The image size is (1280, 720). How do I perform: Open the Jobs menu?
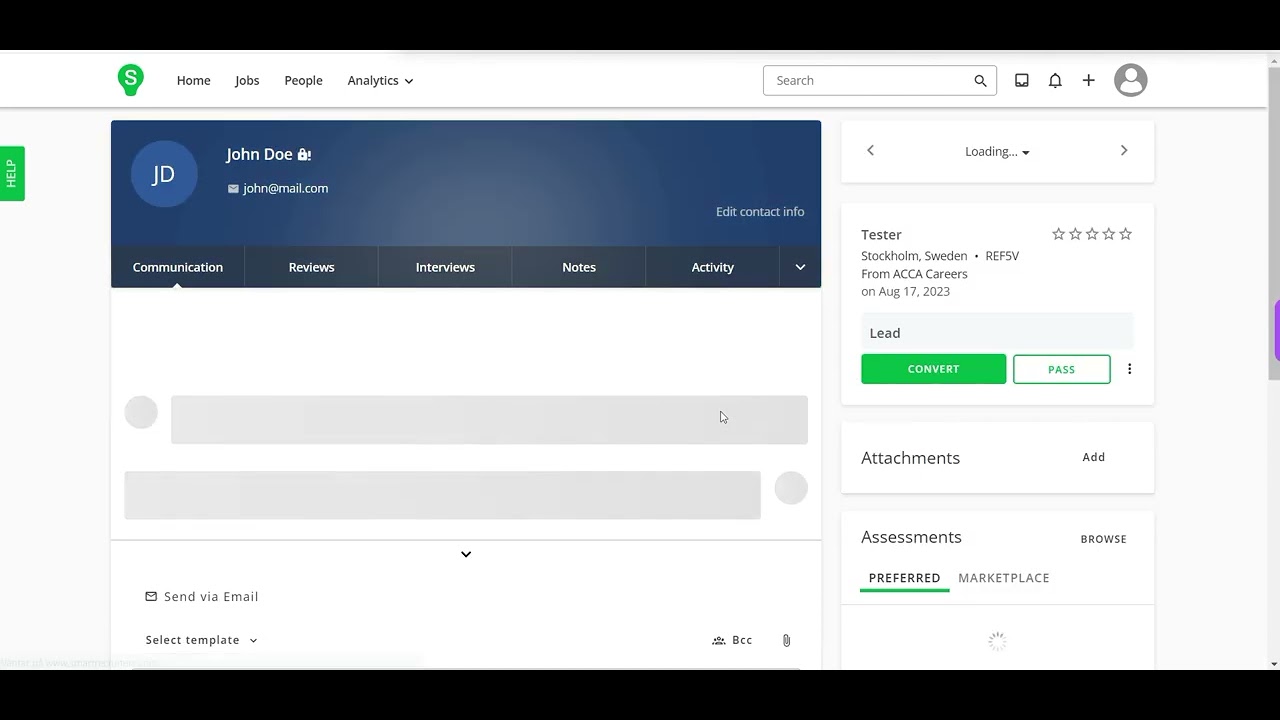coord(247,80)
